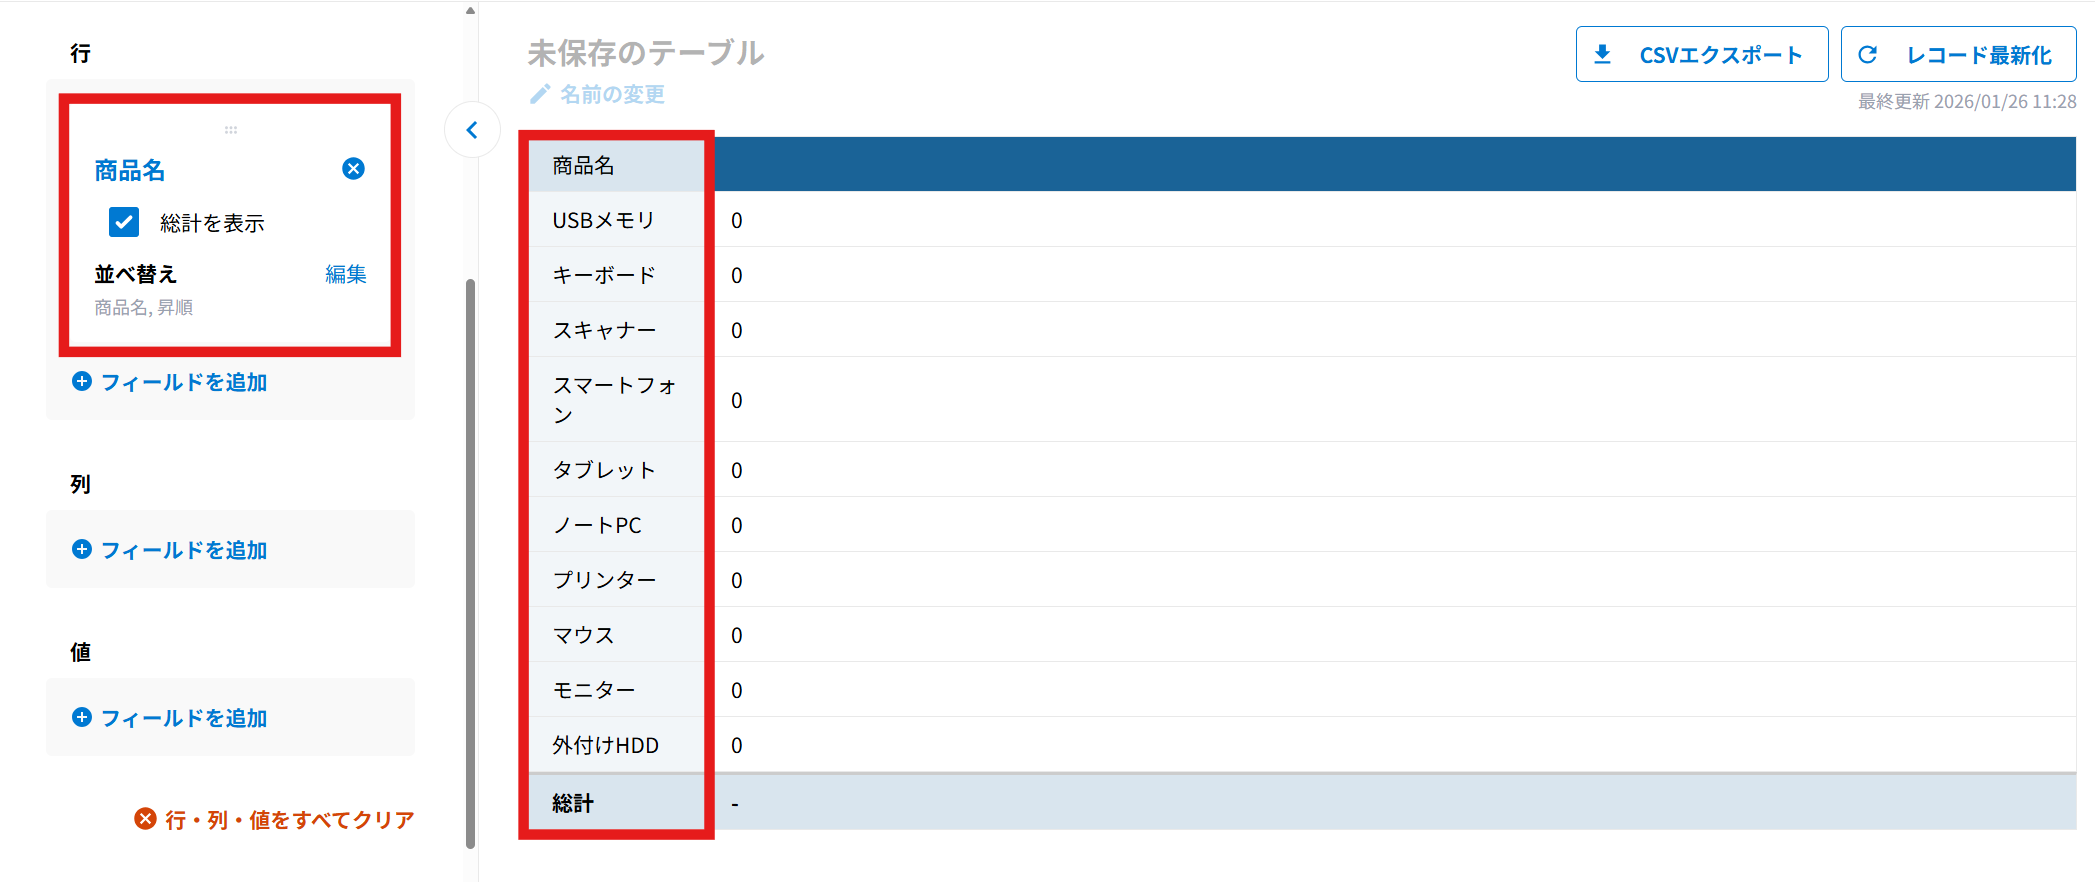2095x882 pixels.
Task: Click the download icon on CSVエクスポート
Action: [x=1602, y=55]
